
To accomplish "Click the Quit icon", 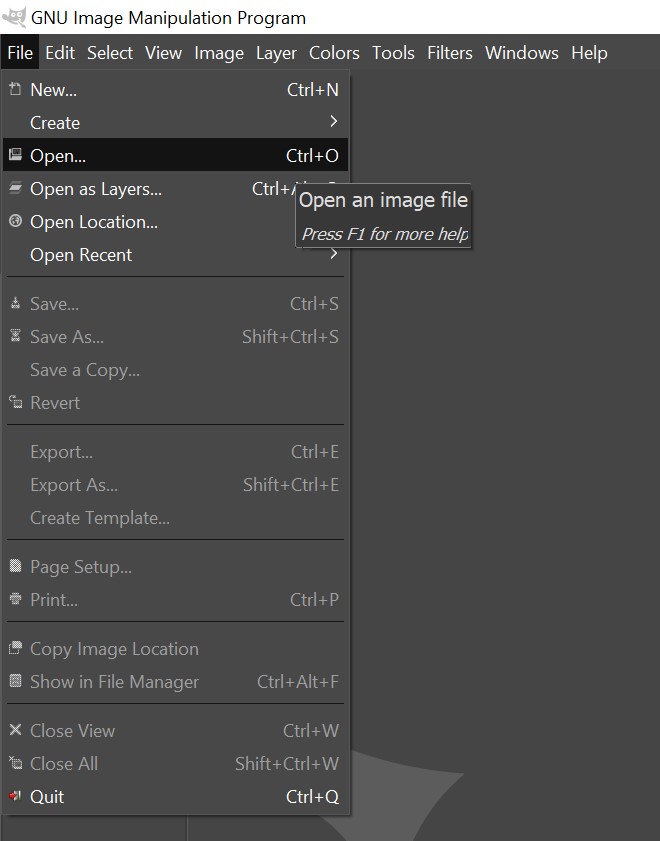I will tap(16, 796).
